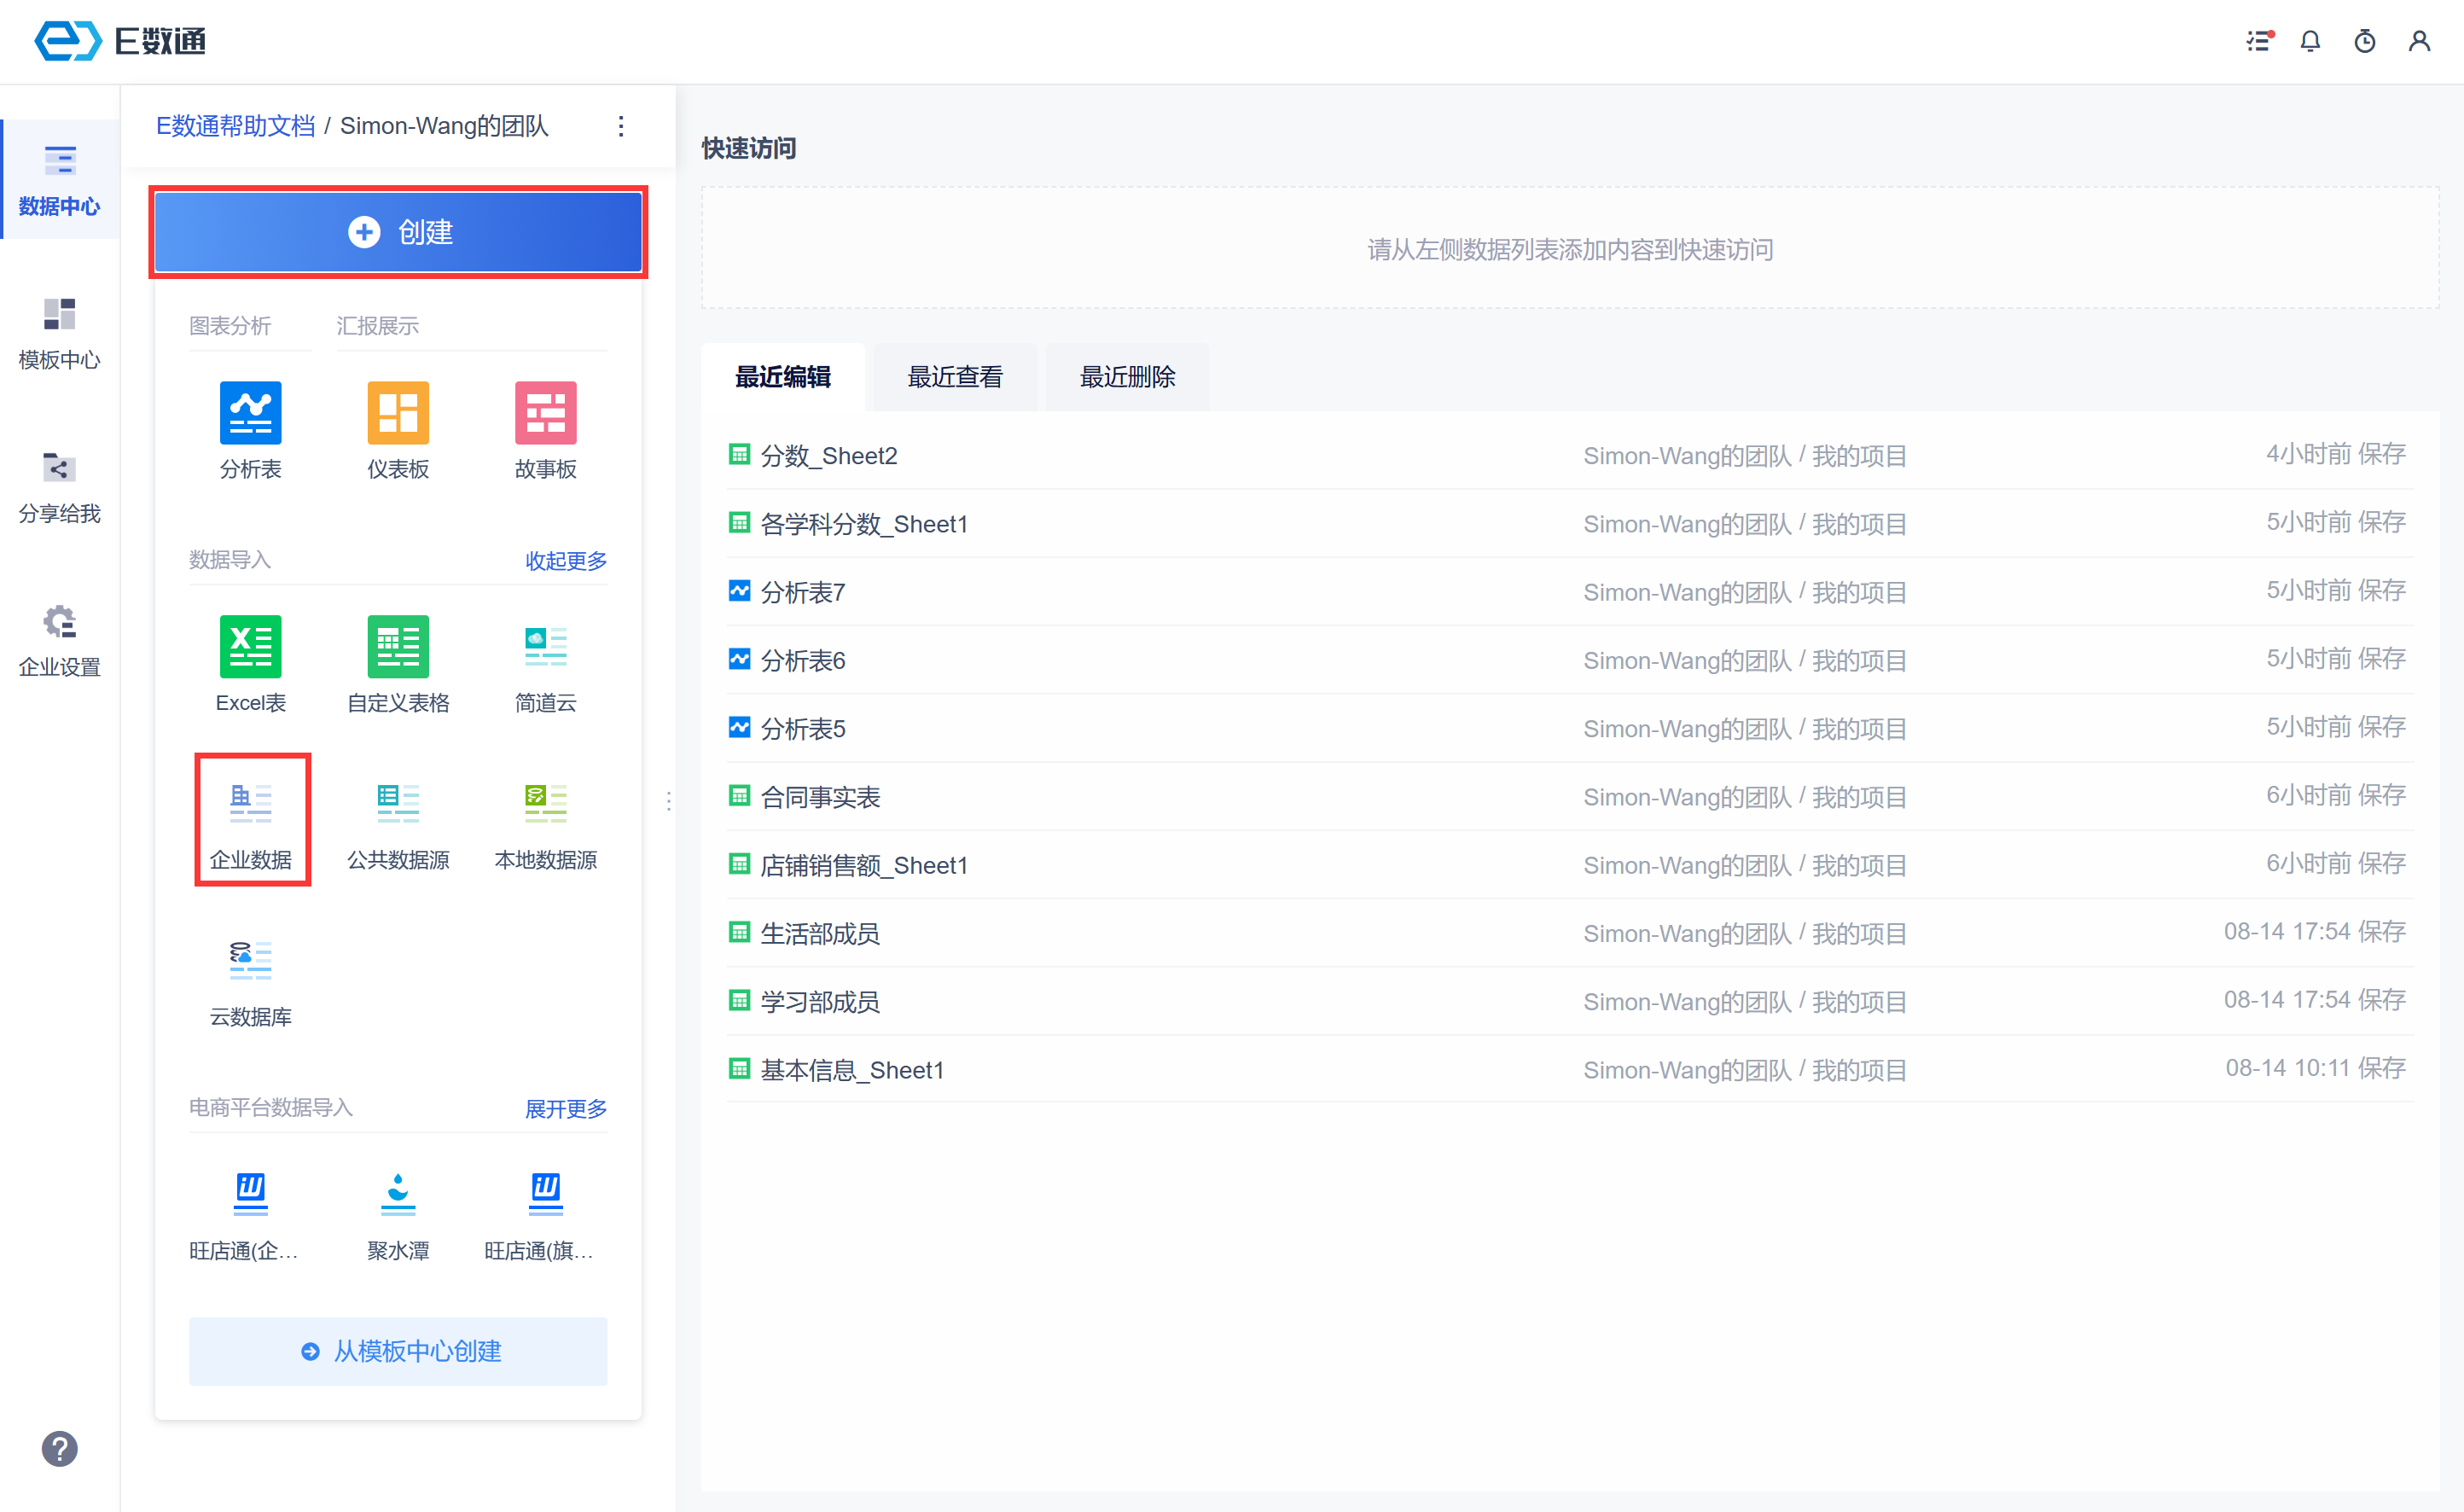Choose the 简道云 data import icon

tap(545, 647)
